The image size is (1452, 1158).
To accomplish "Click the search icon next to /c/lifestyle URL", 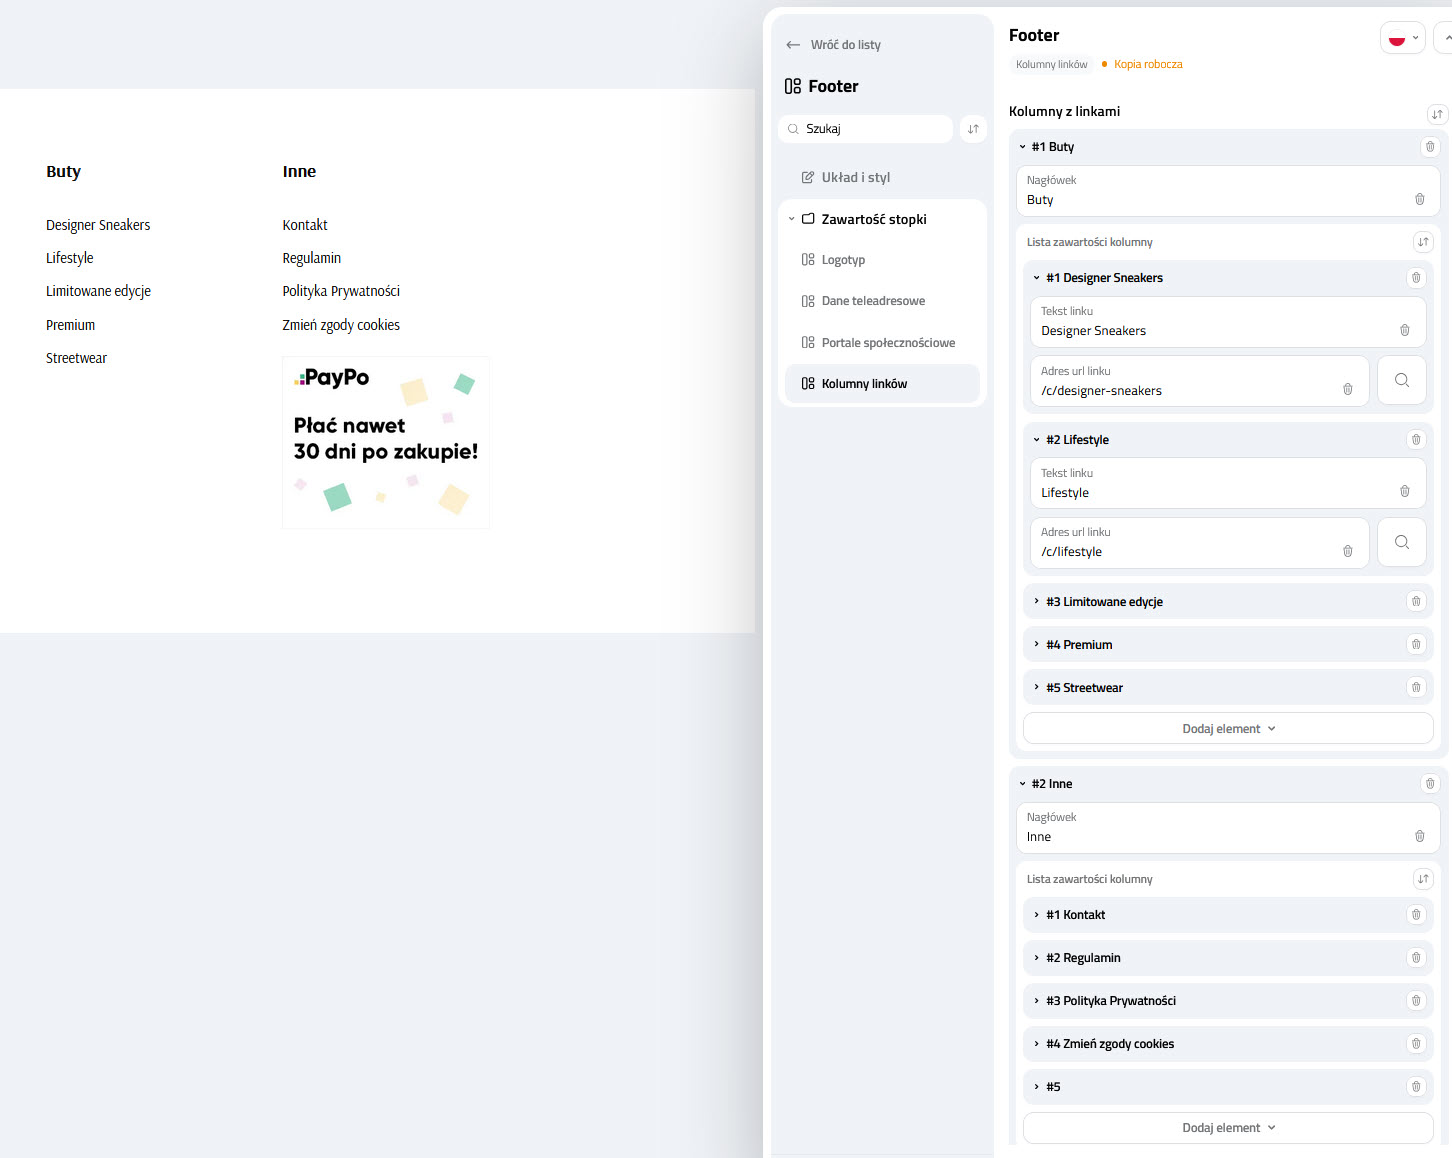I will [x=1401, y=543].
